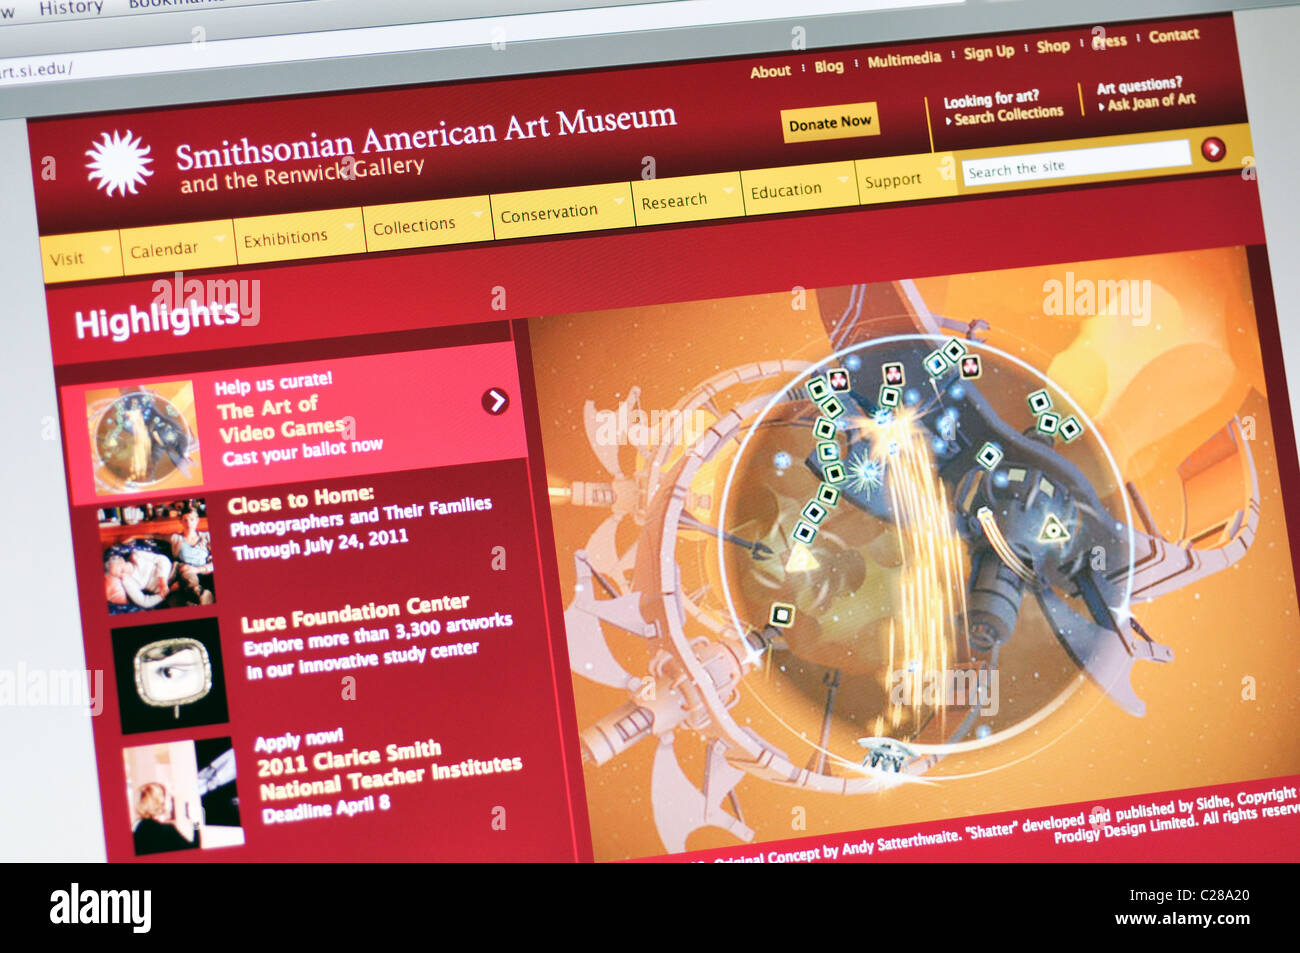
Task: Open the Blog link
Action: coord(829,66)
